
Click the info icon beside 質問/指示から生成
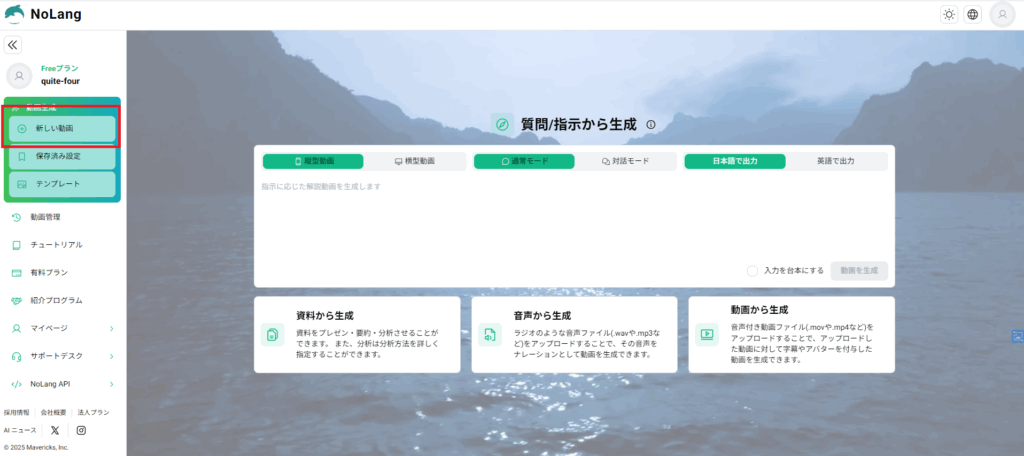click(x=650, y=125)
